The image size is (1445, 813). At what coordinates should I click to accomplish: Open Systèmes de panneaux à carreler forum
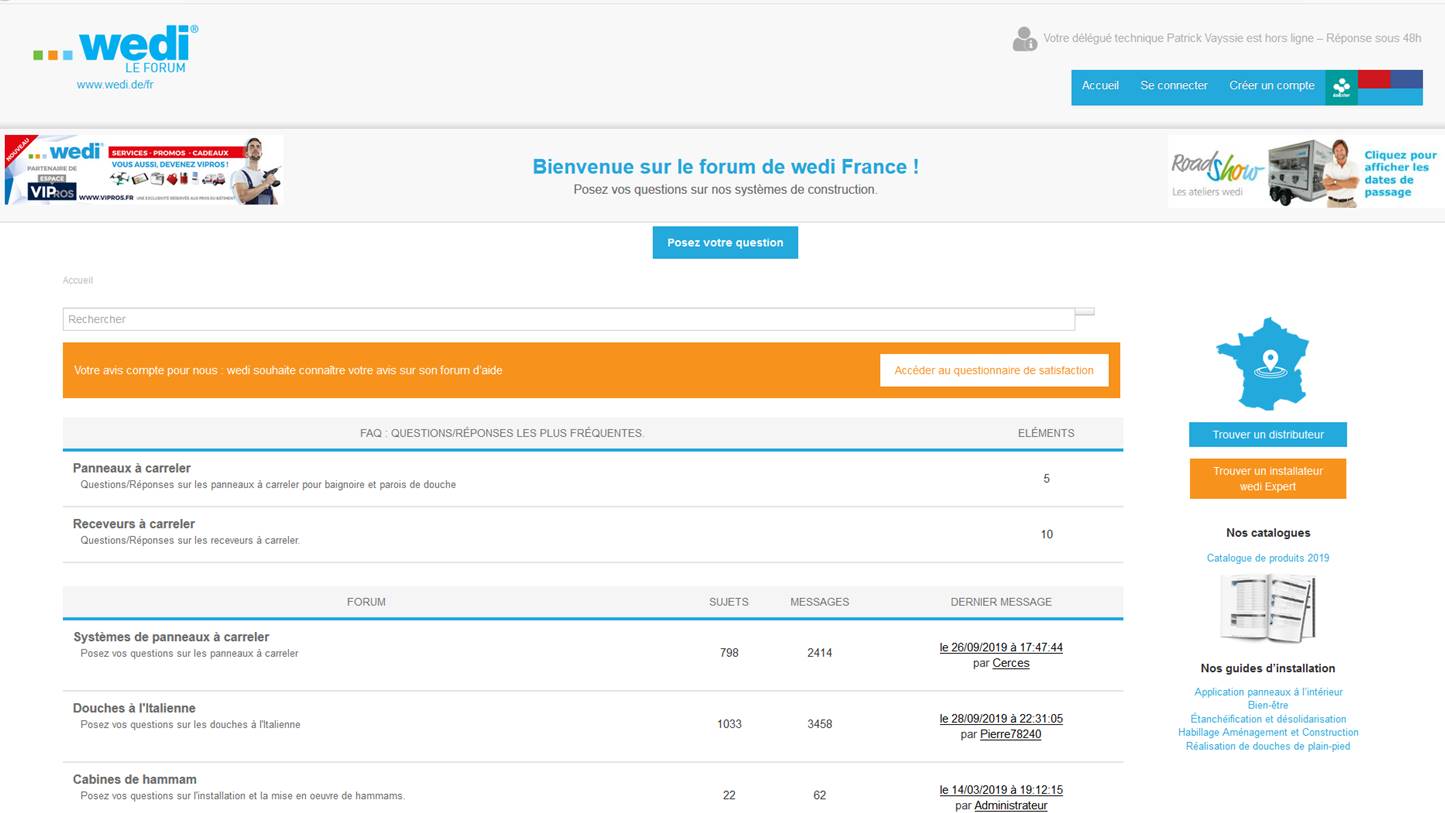pos(171,637)
